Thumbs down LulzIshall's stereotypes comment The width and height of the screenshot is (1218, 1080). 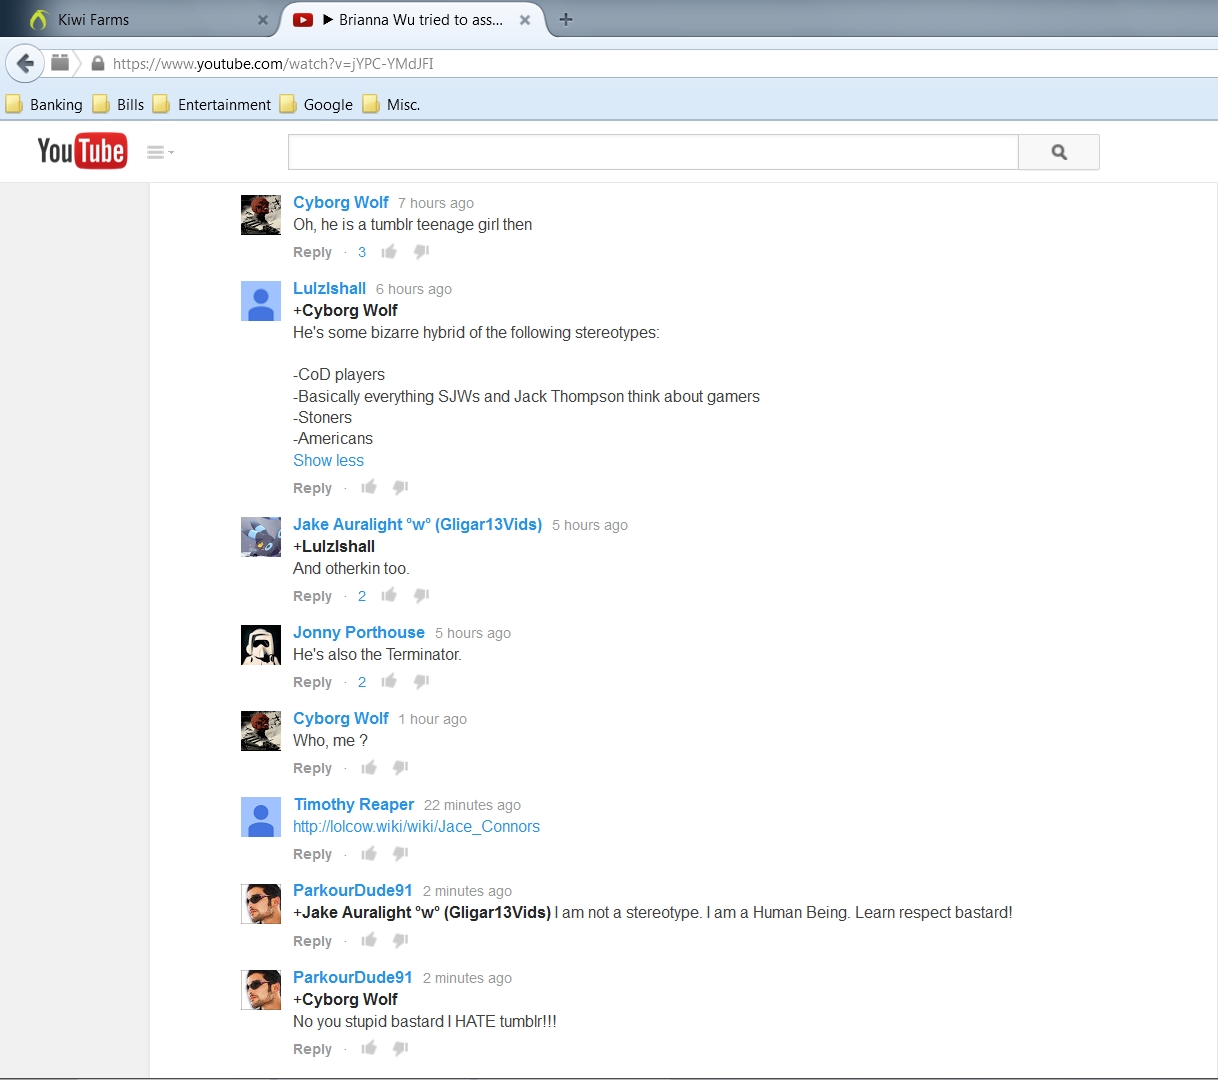[400, 488]
